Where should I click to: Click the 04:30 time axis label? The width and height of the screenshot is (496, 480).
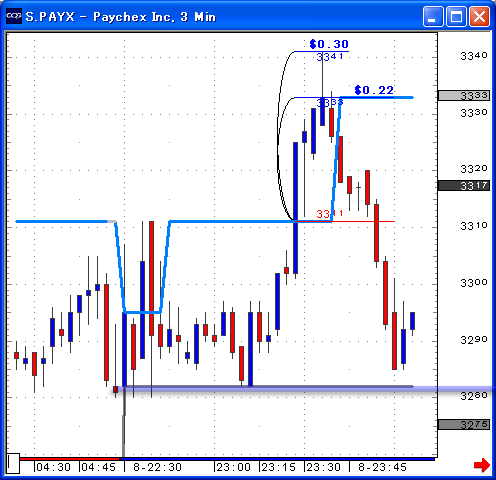[x=53, y=467]
